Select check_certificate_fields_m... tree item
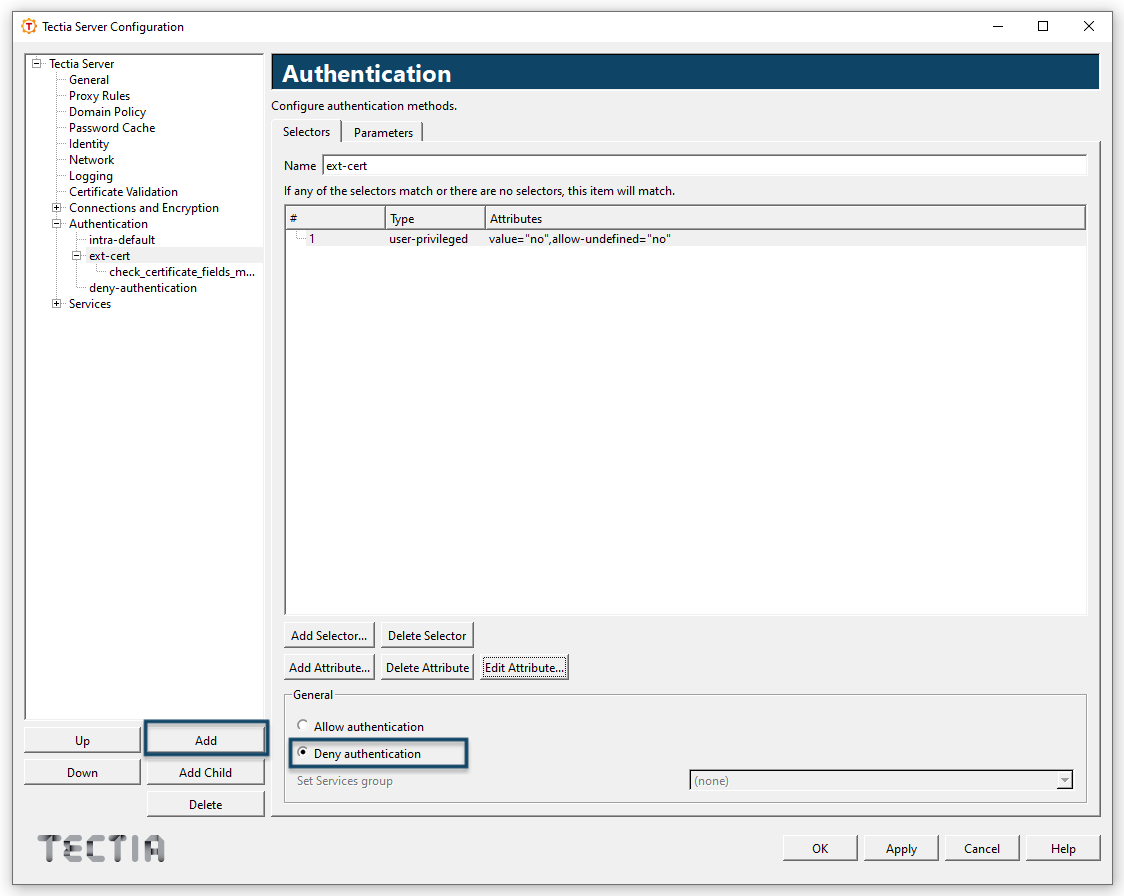 tap(182, 272)
